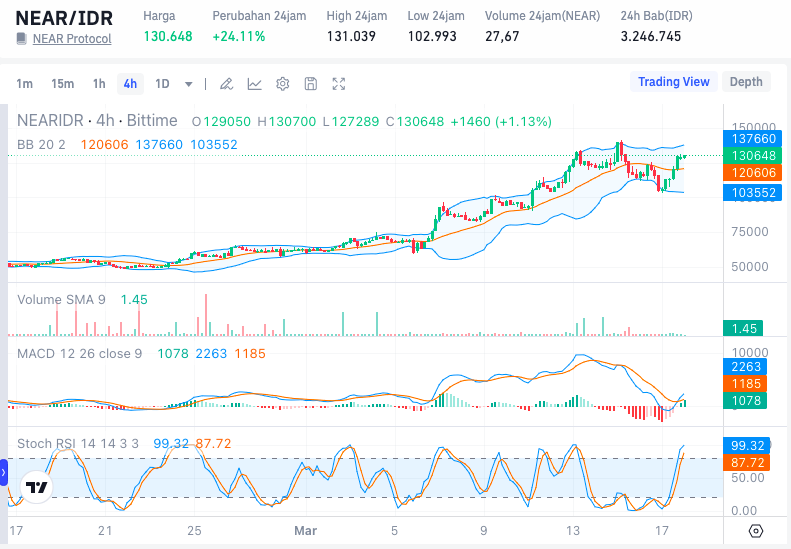Click the 13 date on time axis
The image size is (791, 549).
(573, 531)
